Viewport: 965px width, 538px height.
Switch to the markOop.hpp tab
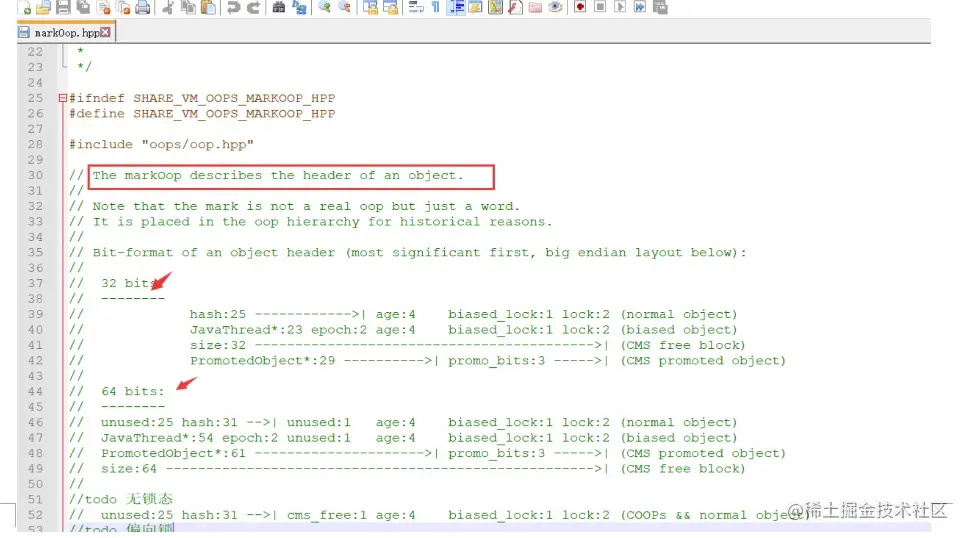pyautogui.click(x=66, y=32)
